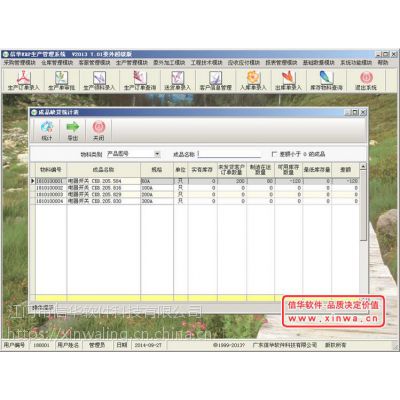Open the 帮助 menu

(x=383, y=63)
